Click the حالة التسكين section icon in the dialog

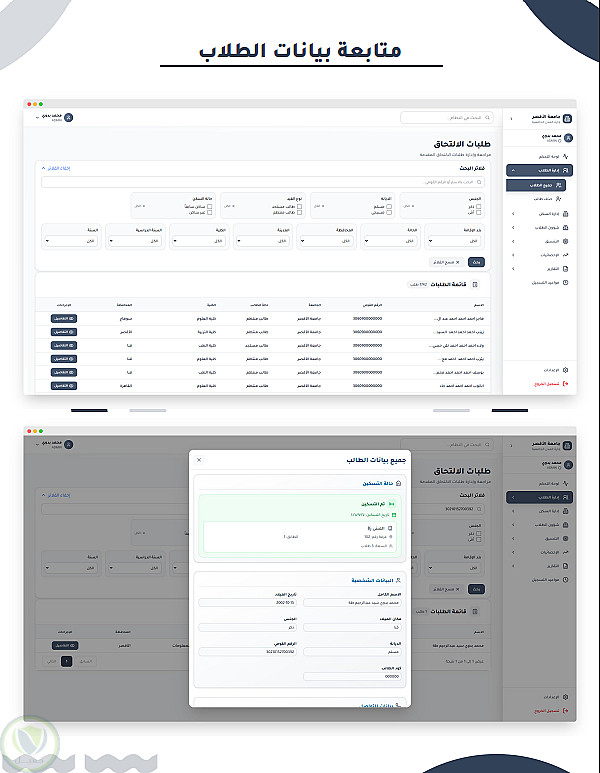(x=399, y=483)
